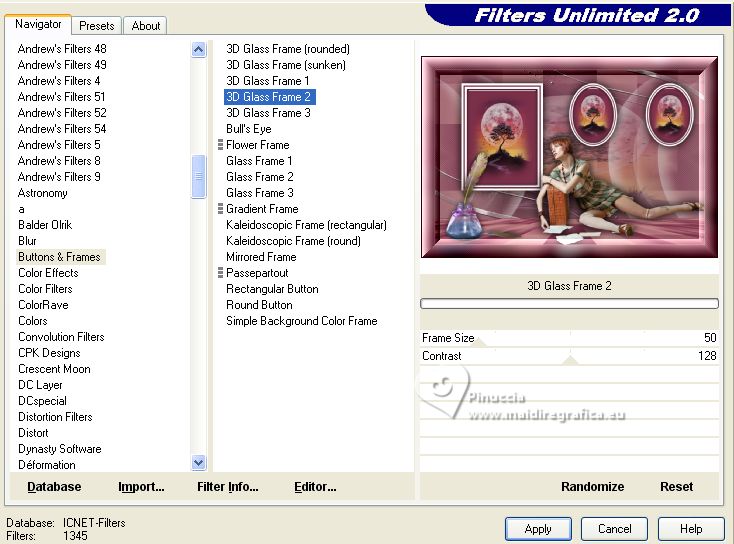Screen dimensions: 734x544
Task: Click the scroll up arrow in category list
Action: pos(198,49)
